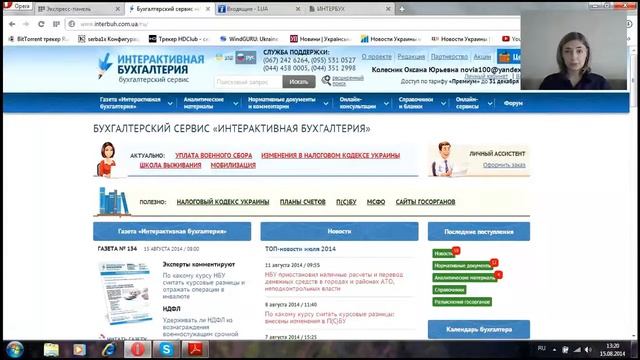Image resolution: width=640 pixels, height=360 pixels.
Task: Open По какому курсу считать news link
Action: 330,318
